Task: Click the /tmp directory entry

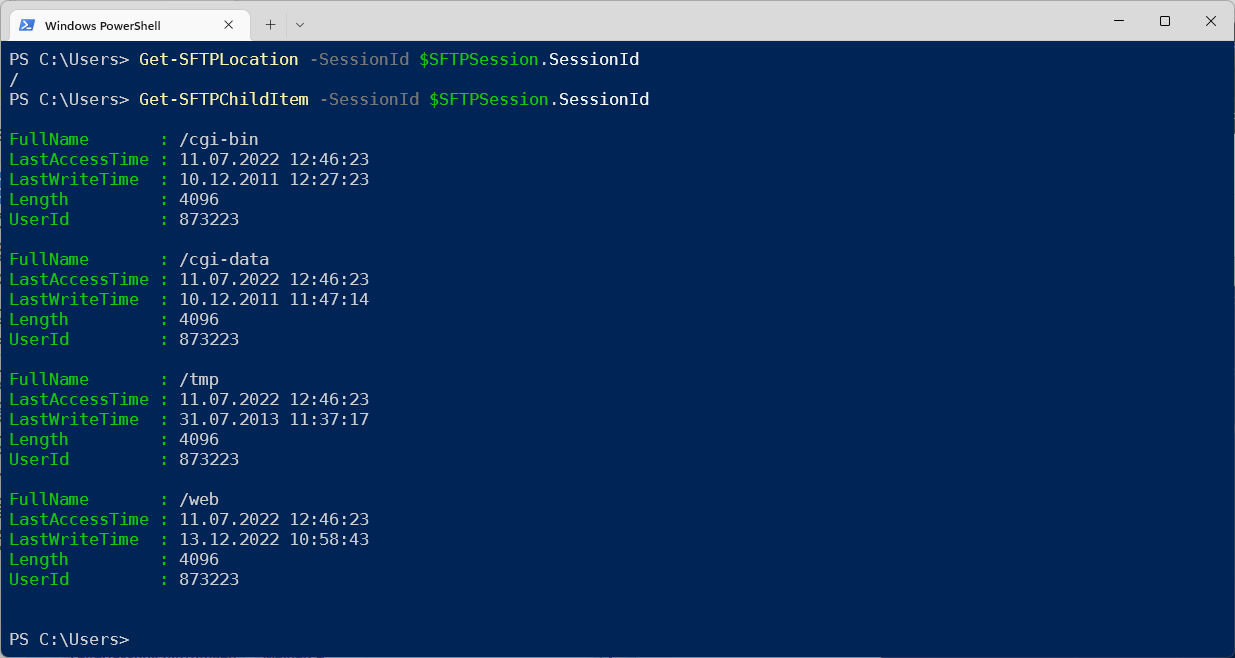Action: click(x=199, y=379)
